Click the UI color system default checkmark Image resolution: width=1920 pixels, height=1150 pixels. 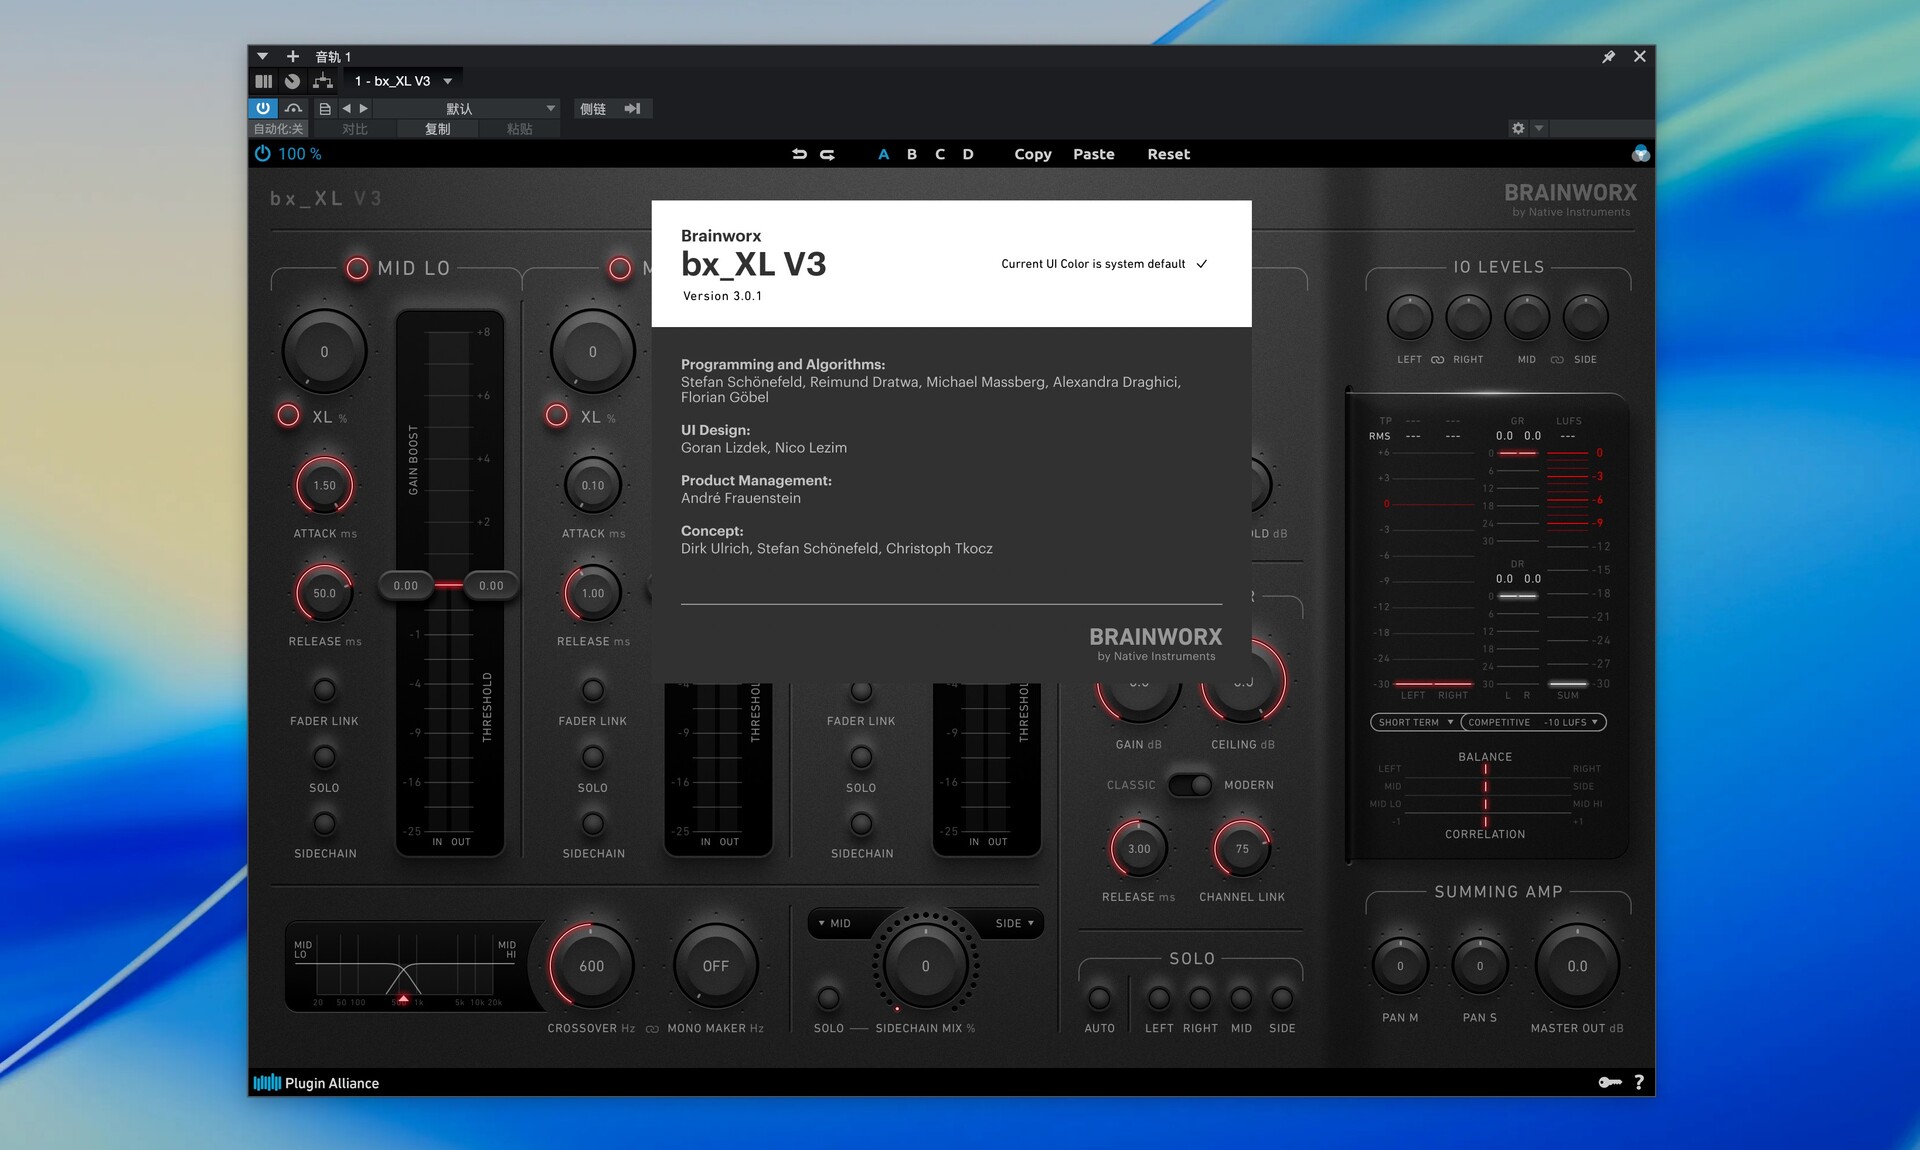click(x=1202, y=264)
